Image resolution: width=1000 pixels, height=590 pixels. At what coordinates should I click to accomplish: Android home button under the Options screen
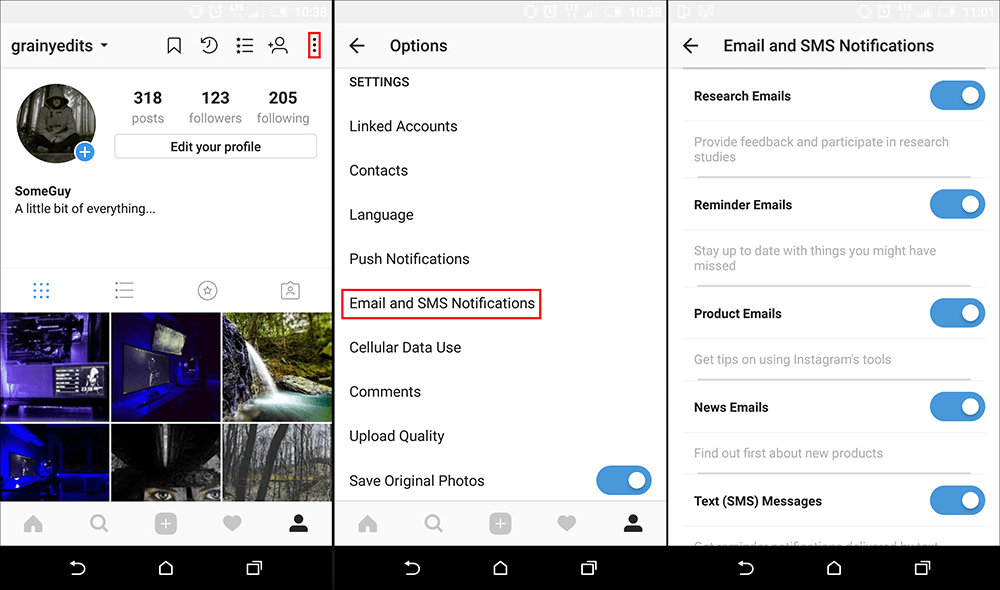pyautogui.click(x=501, y=568)
